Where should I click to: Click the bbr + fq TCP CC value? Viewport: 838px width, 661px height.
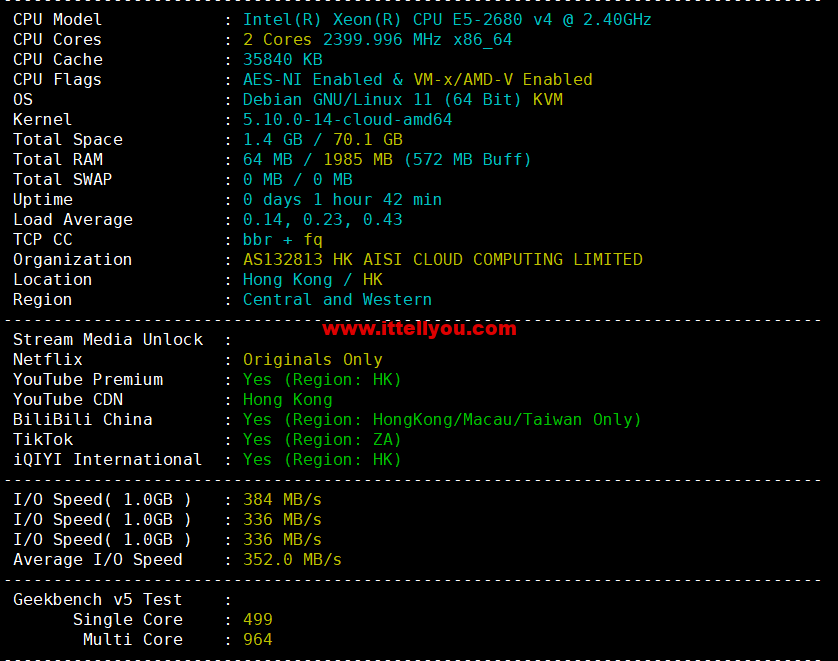point(282,240)
